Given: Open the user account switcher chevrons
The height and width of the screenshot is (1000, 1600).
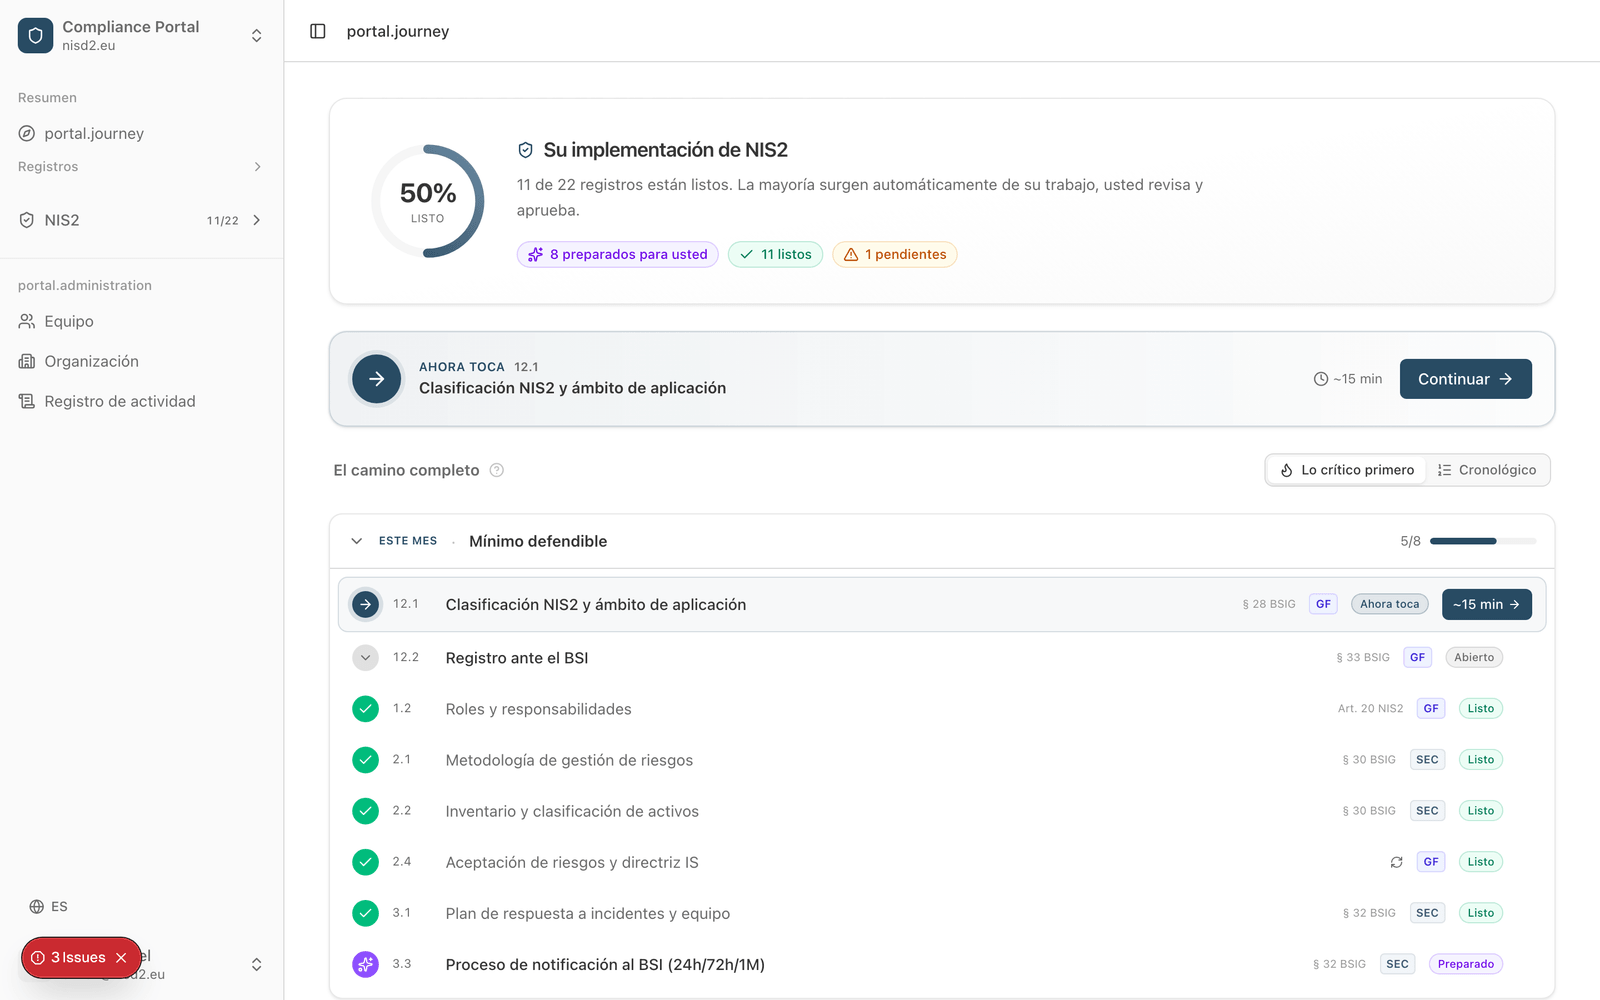Looking at the screenshot, I should tap(257, 964).
